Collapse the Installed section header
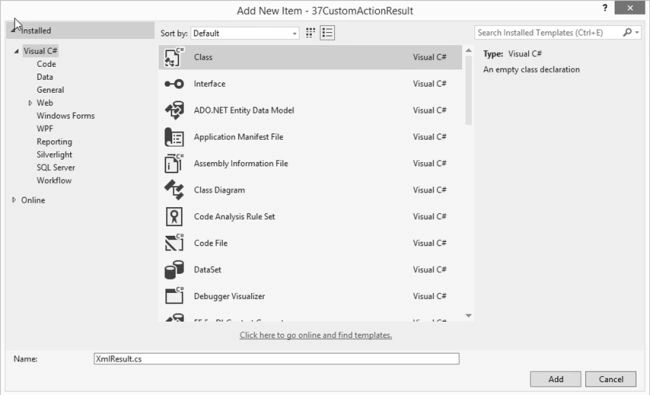650x395 pixels. click(x=80, y=30)
